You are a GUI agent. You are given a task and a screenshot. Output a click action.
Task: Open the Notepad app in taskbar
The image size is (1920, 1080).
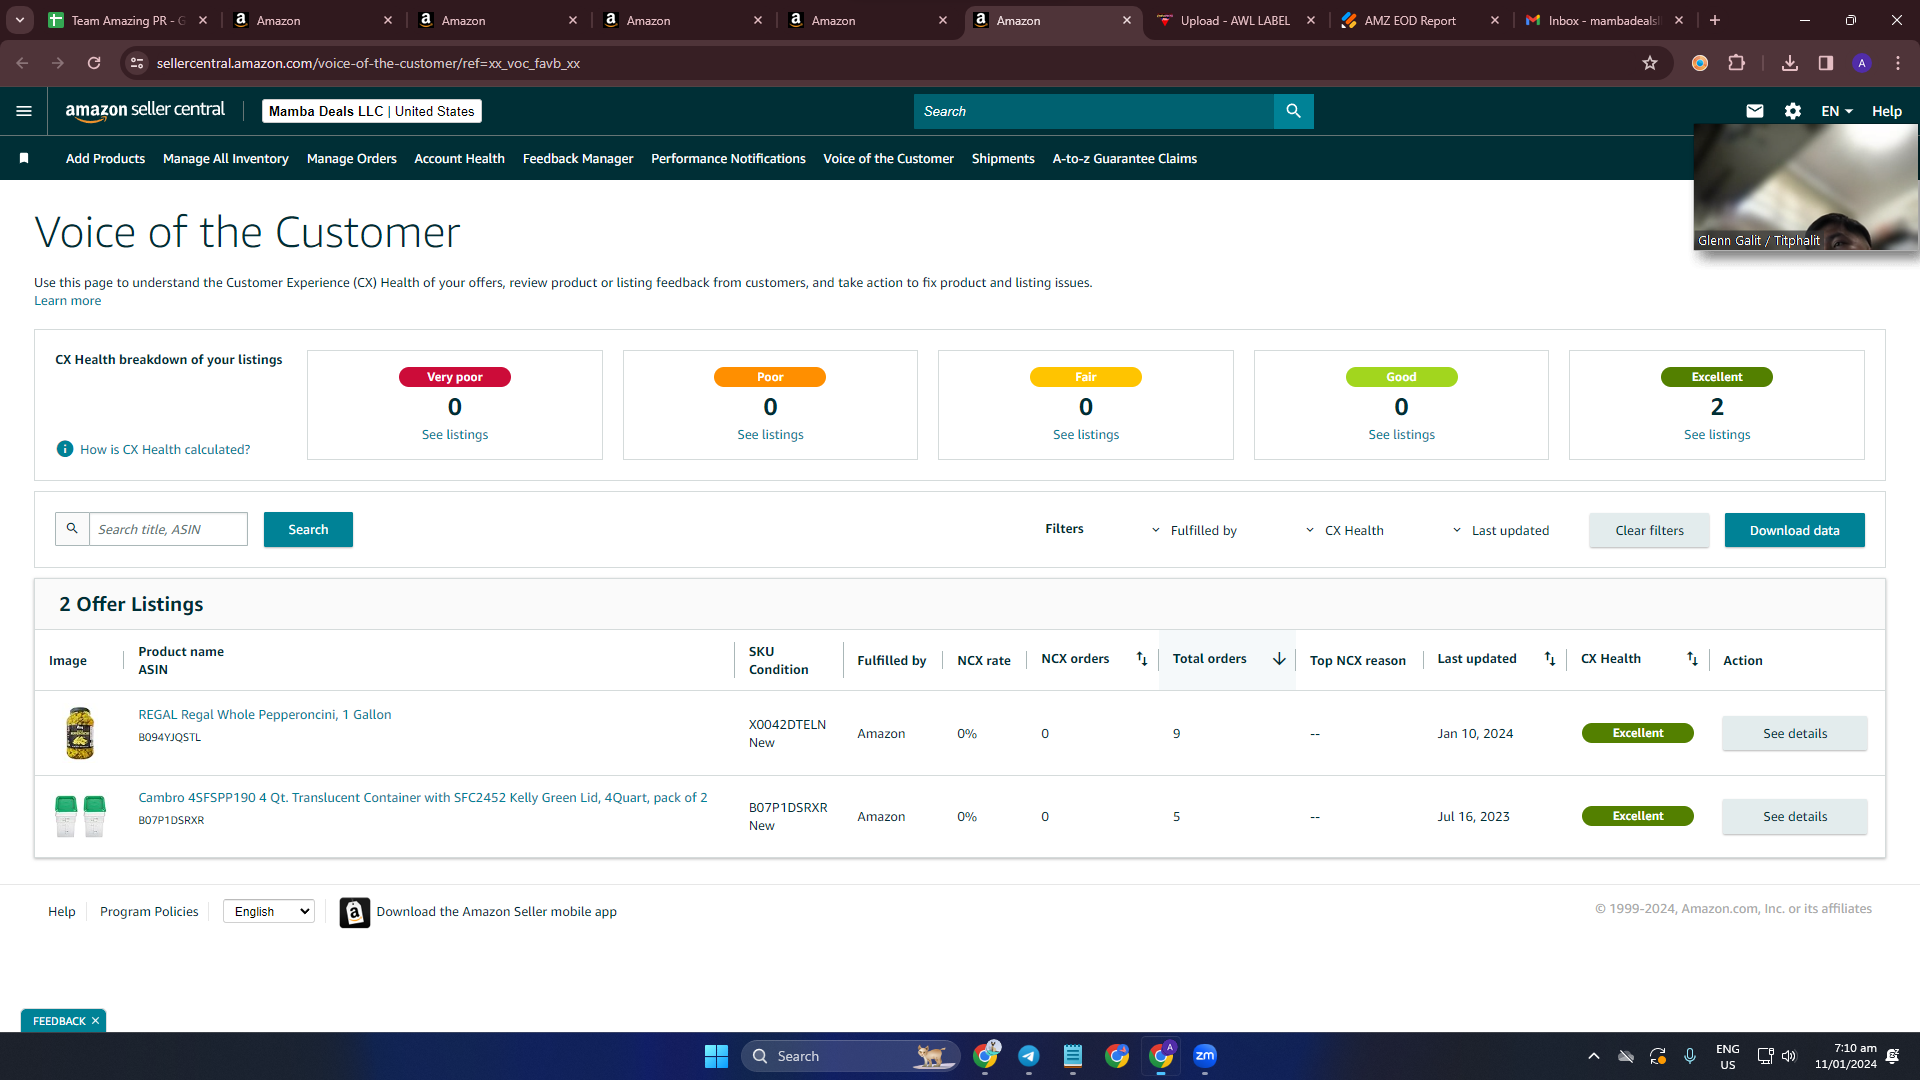click(x=1073, y=1056)
